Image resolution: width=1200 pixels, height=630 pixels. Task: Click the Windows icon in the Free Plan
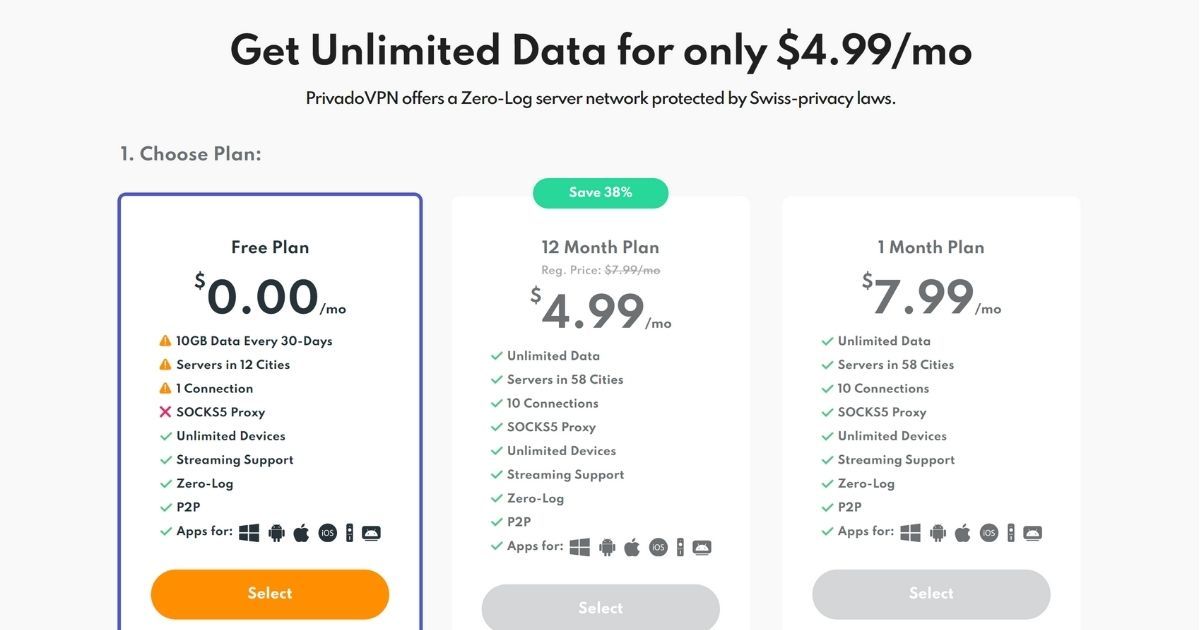click(249, 532)
